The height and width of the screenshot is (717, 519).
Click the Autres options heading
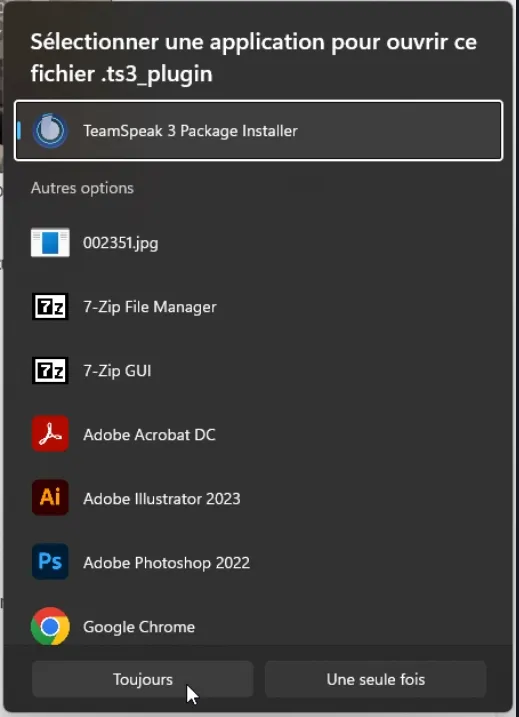coord(82,188)
